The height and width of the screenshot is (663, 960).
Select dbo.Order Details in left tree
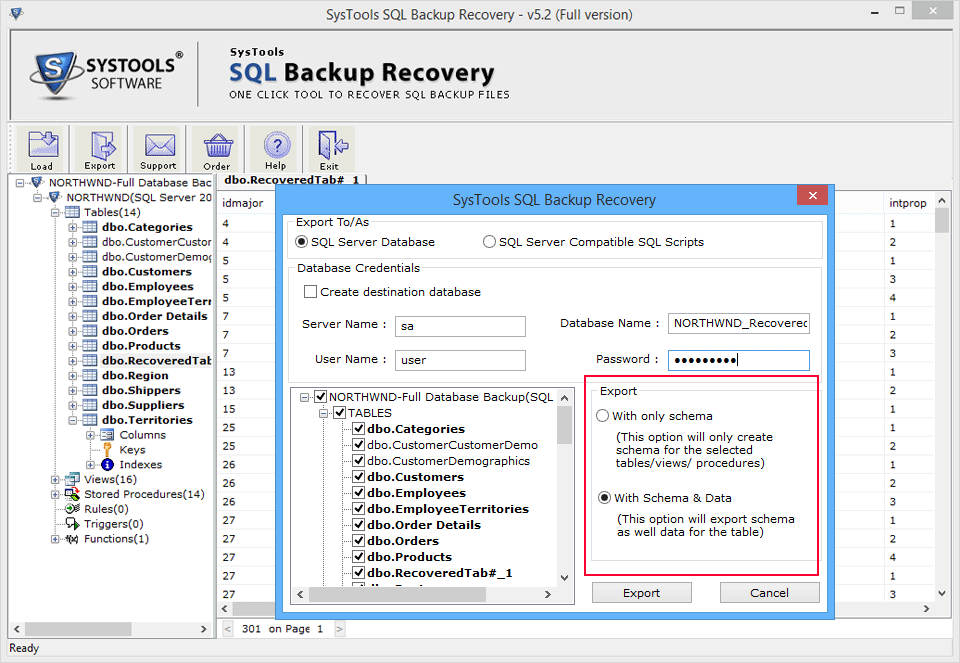pyautogui.click(x=155, y=316)
